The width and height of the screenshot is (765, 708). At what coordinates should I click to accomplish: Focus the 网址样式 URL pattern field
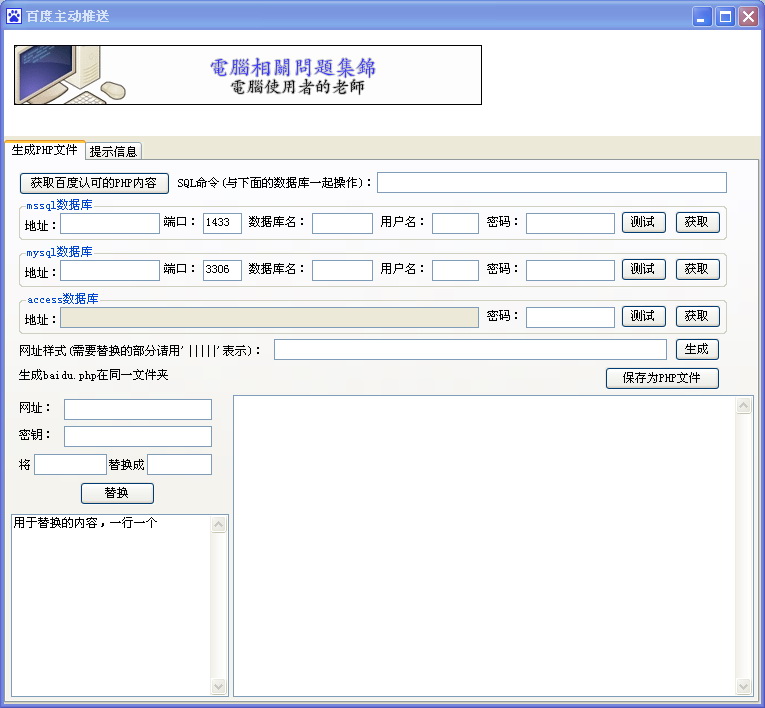pos(470,349)
